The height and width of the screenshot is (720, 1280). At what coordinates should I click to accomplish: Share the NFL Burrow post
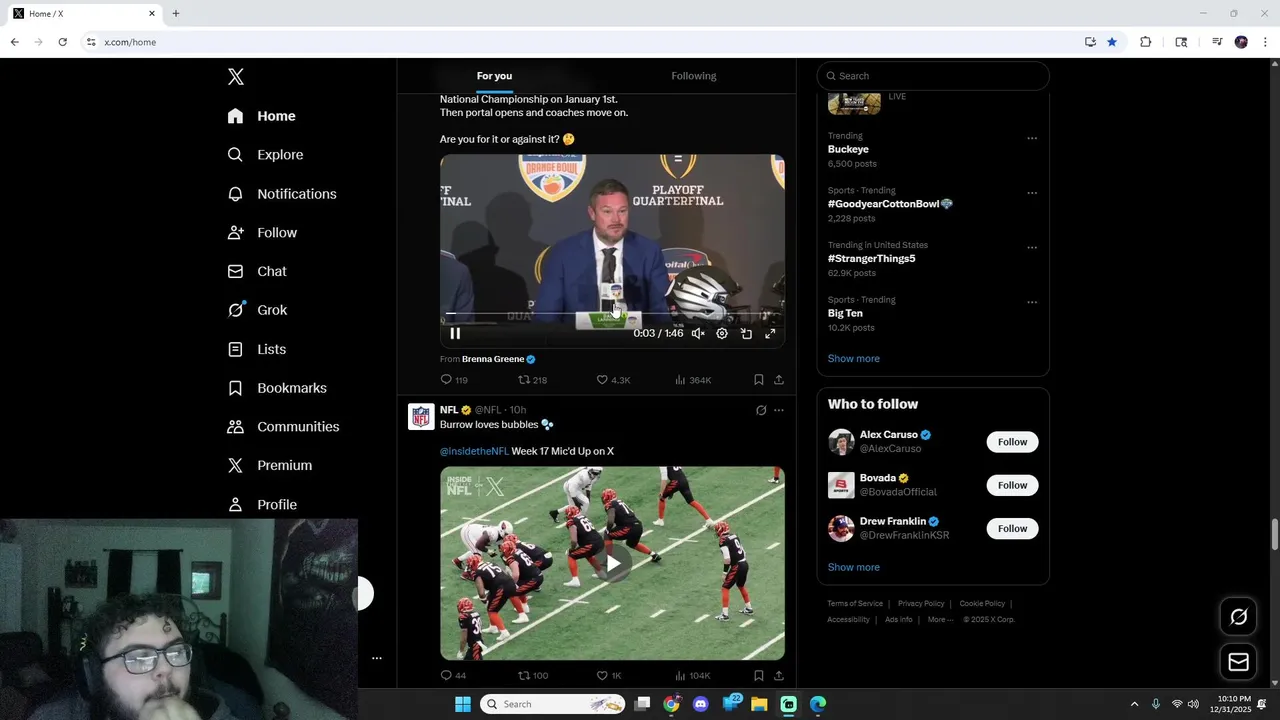click(x=779, y=676)
